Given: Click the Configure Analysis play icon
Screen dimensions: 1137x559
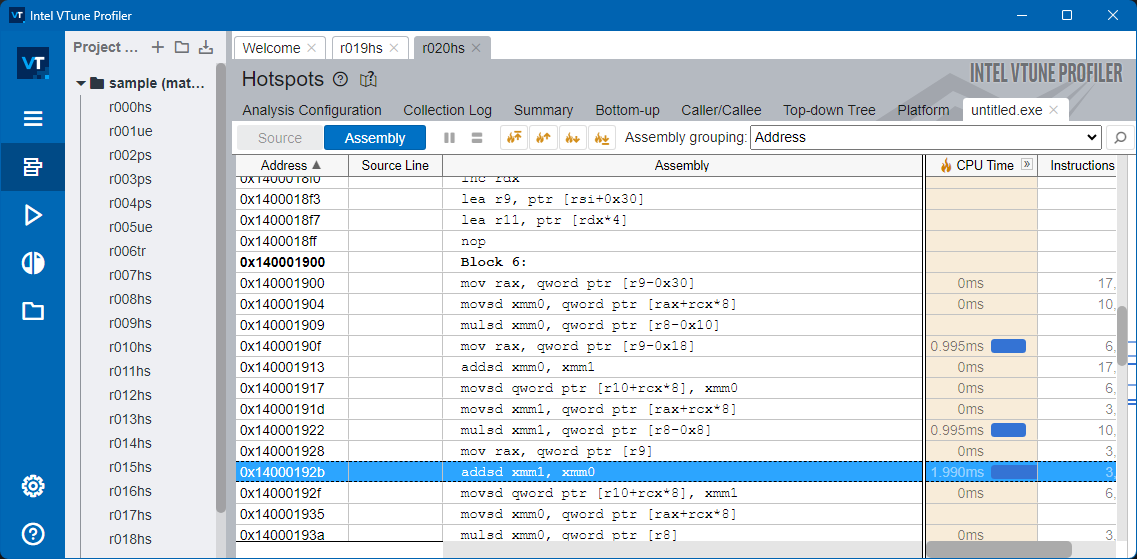Looking at the screenshot, I should pos(32,215).
